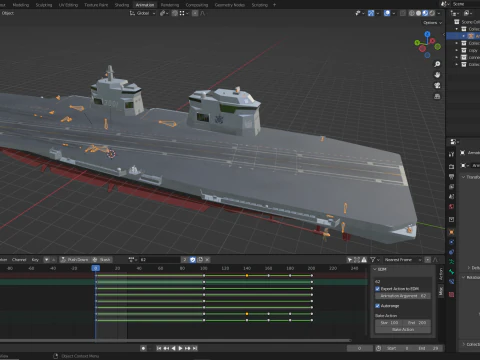Select material preview viewport shading
Viewport: 480px width, 360px height.
pos(425,13)
